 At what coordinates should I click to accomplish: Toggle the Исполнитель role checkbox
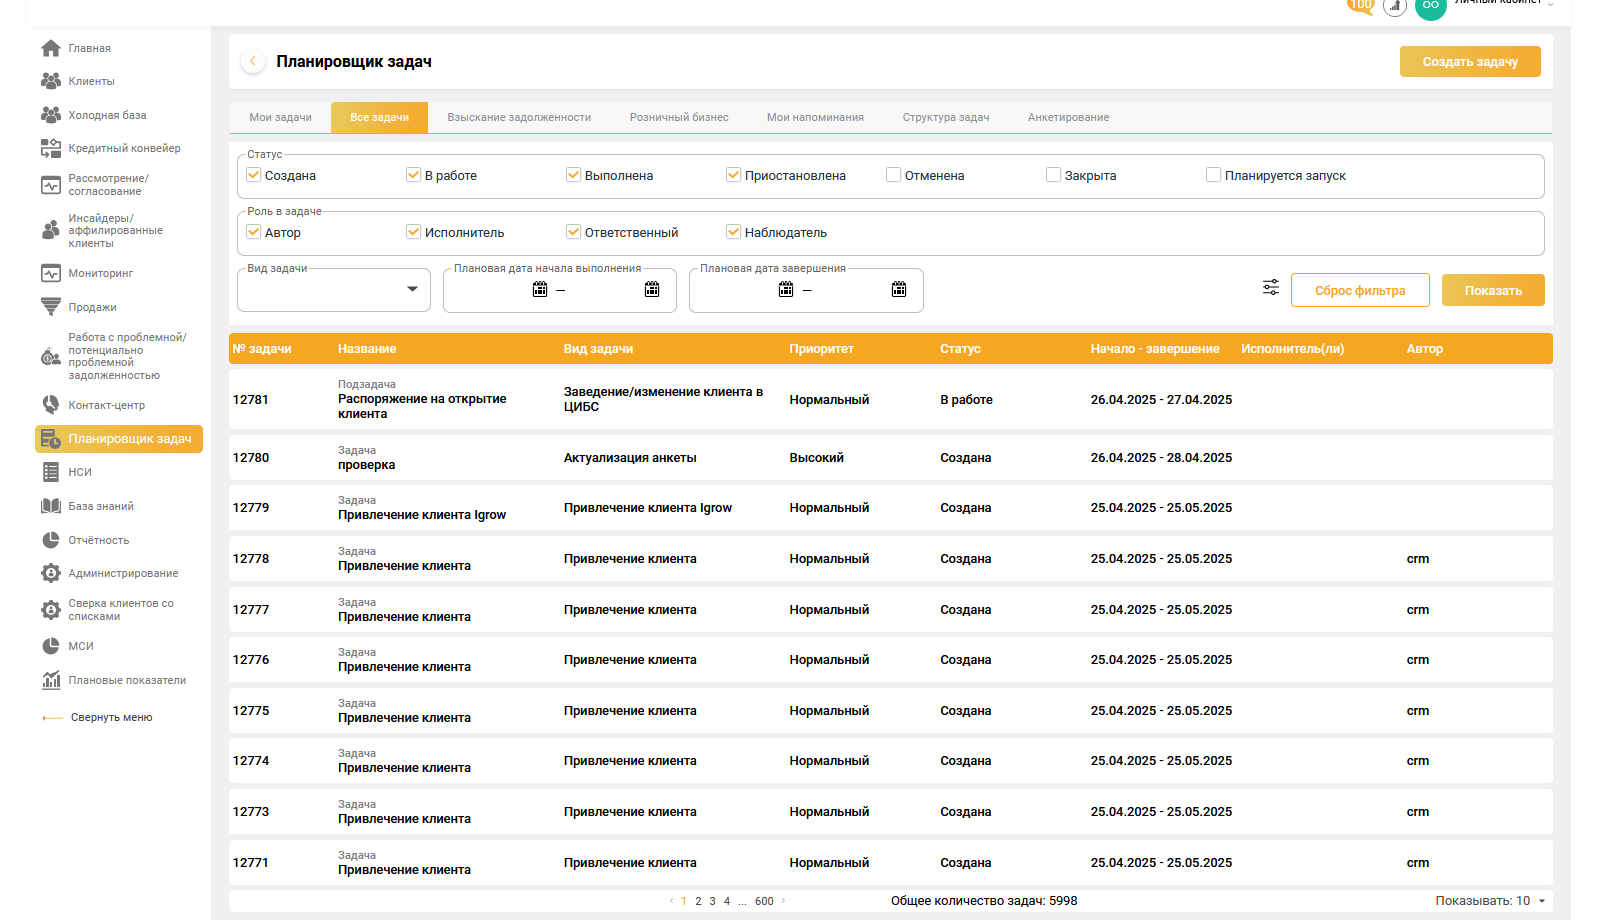(x=414, y=232)
